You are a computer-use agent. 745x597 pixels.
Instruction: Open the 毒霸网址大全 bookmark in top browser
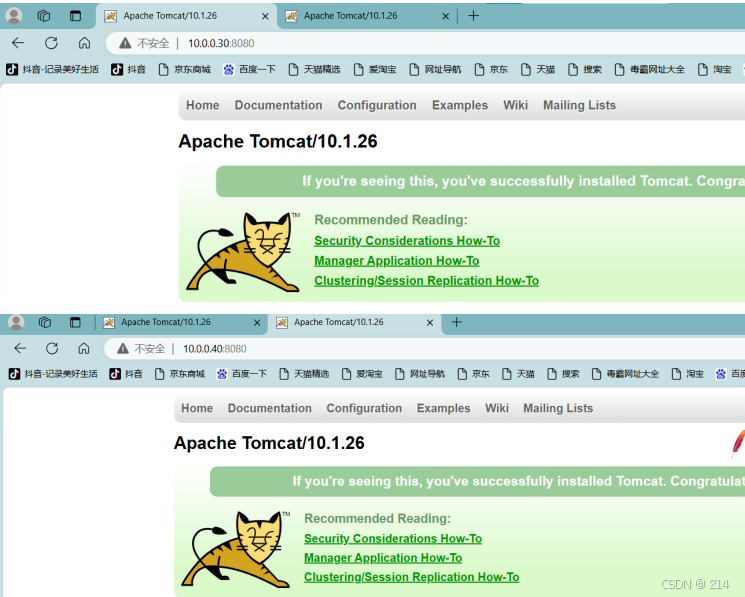(649, 69)
